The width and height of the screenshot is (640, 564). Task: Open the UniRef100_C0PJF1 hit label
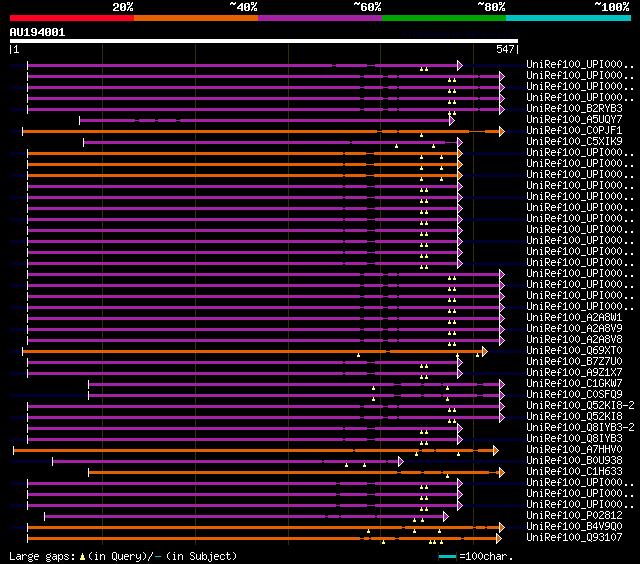(x=574, y=131)
